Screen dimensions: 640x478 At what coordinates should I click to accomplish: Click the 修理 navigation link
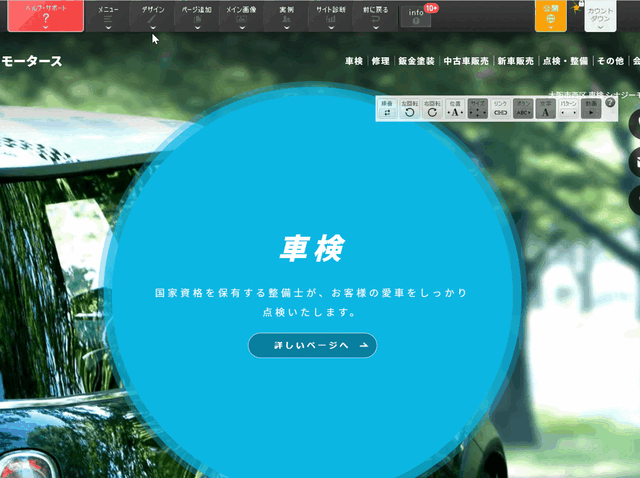[x=380, y=61]
